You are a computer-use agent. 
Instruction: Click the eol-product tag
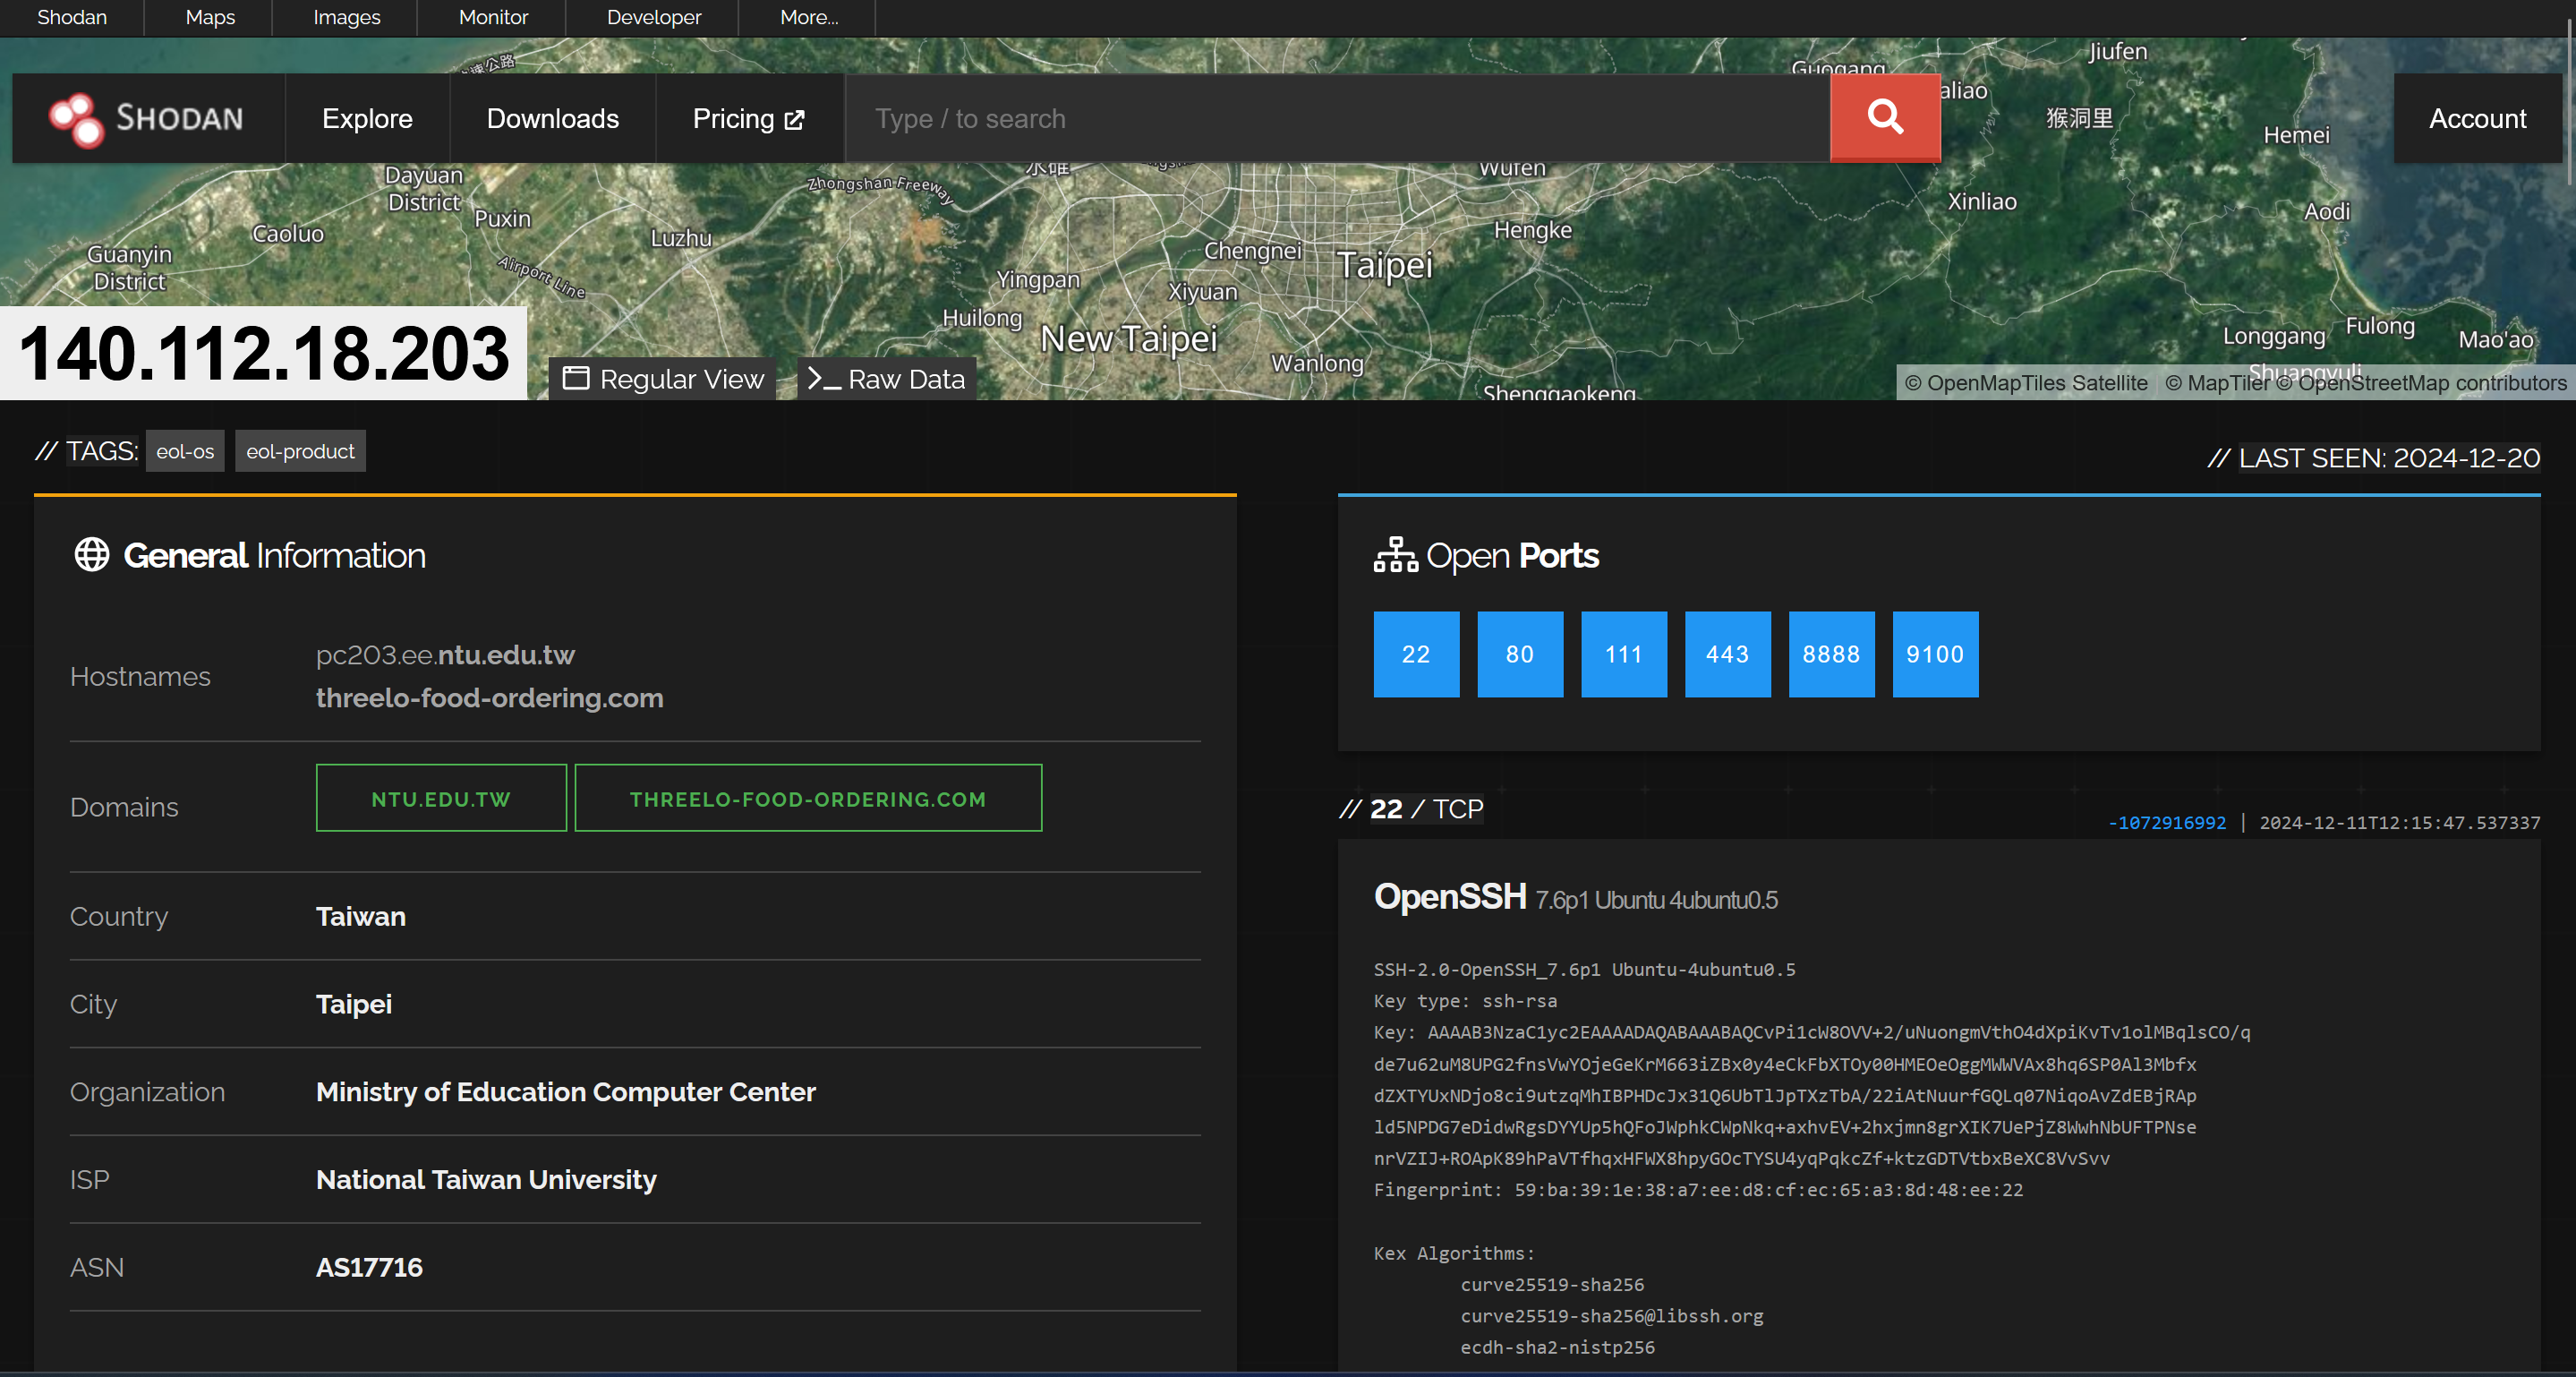pos(300,451)
